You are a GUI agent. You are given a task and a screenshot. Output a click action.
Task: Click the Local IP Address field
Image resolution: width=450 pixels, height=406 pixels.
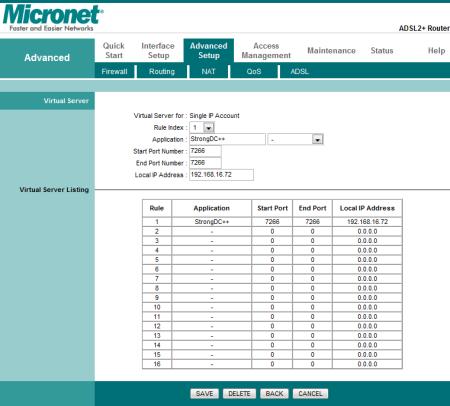(x=221, y=175)
